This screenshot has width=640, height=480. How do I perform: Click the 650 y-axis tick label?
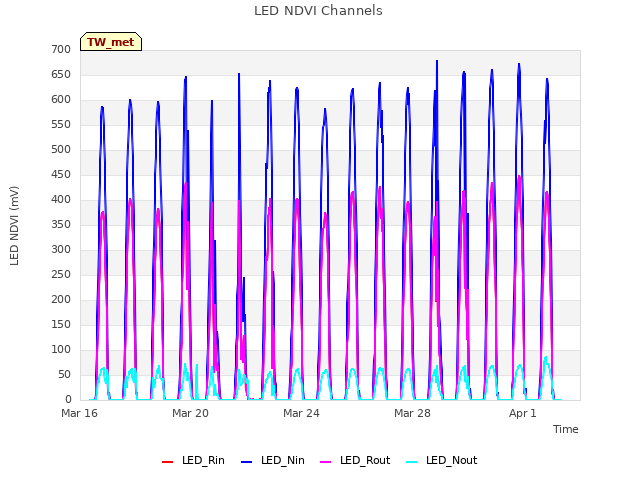tap(61, 74)
